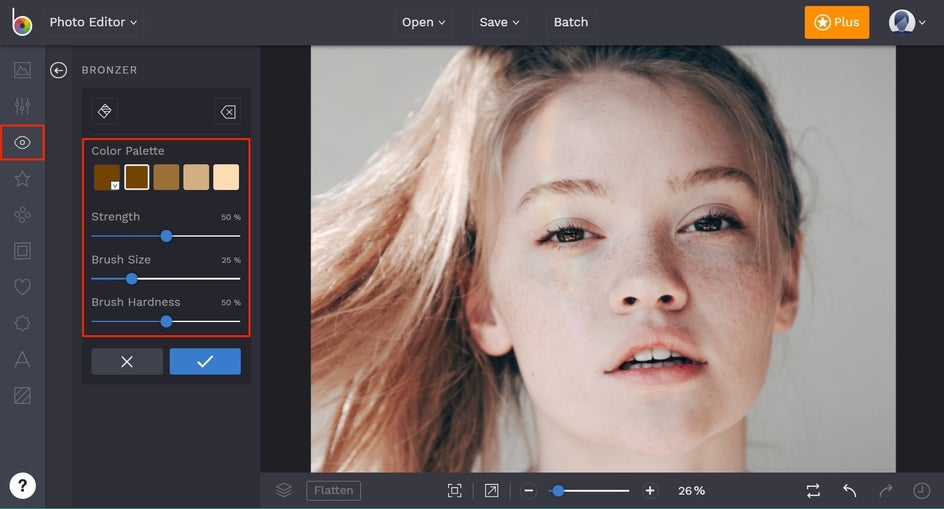Apply Bronzer with the blue checkmark
This screenshot has width=944, height=509.
pyautogui.click(x=205, y=361)
